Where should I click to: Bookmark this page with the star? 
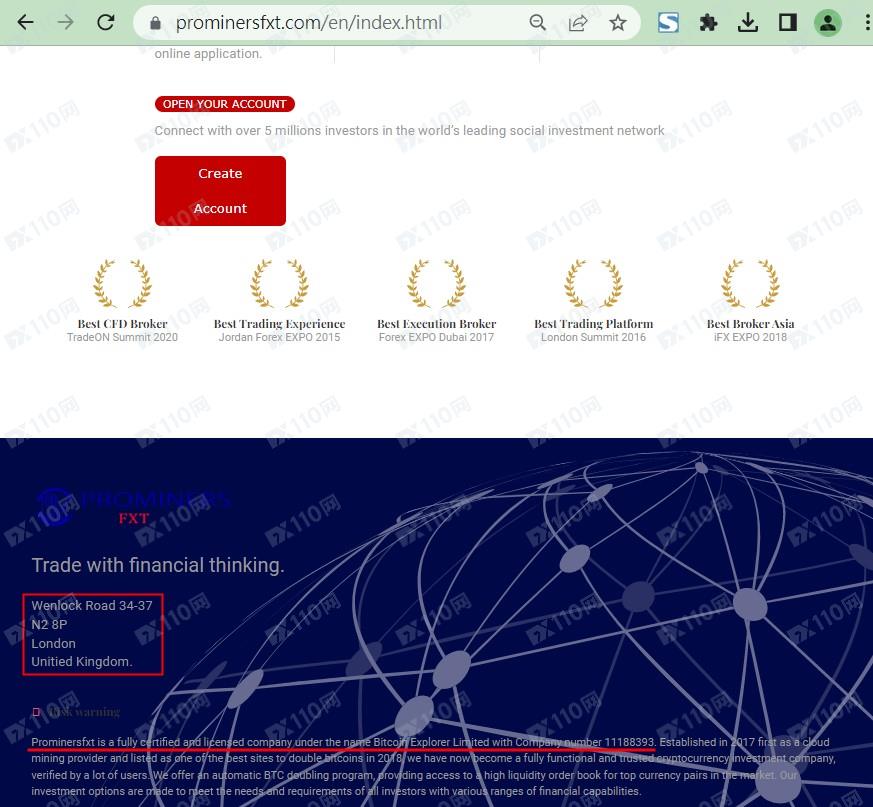618,23
